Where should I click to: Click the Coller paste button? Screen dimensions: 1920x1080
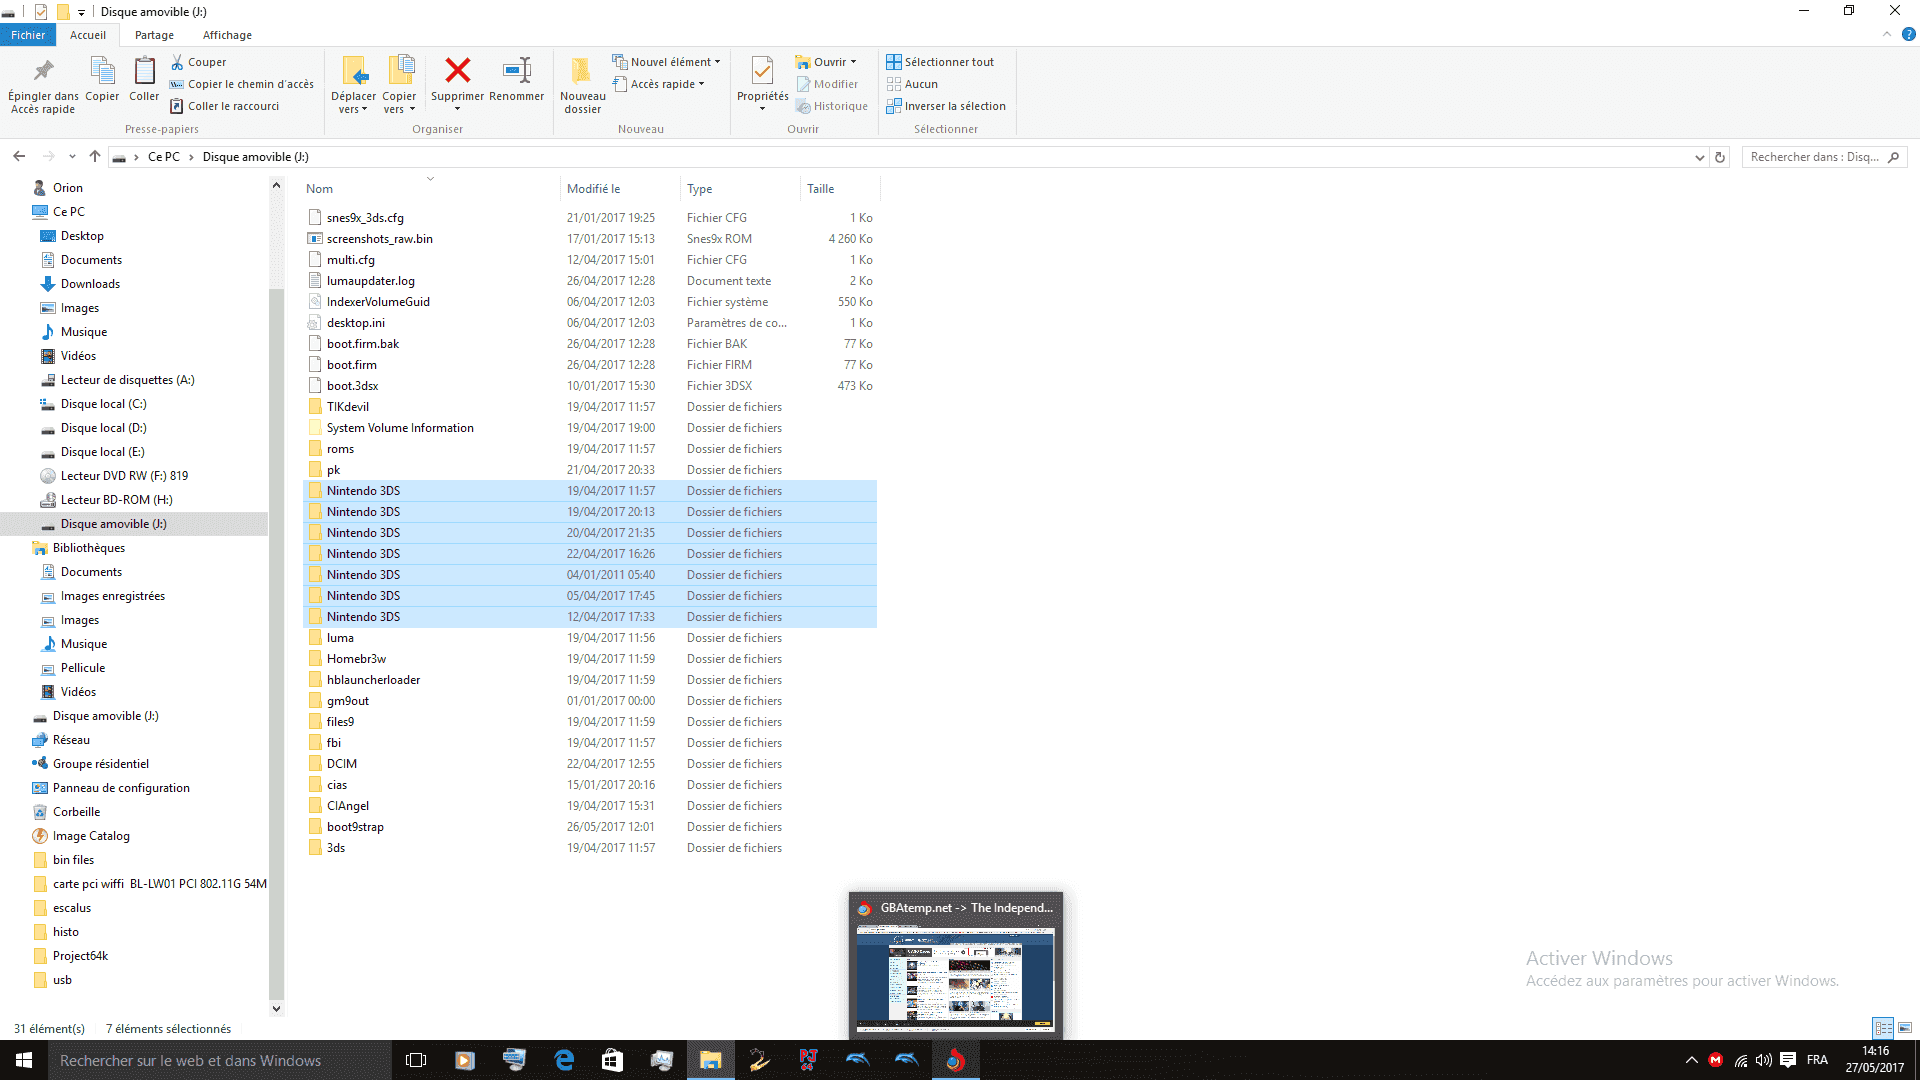144,80
